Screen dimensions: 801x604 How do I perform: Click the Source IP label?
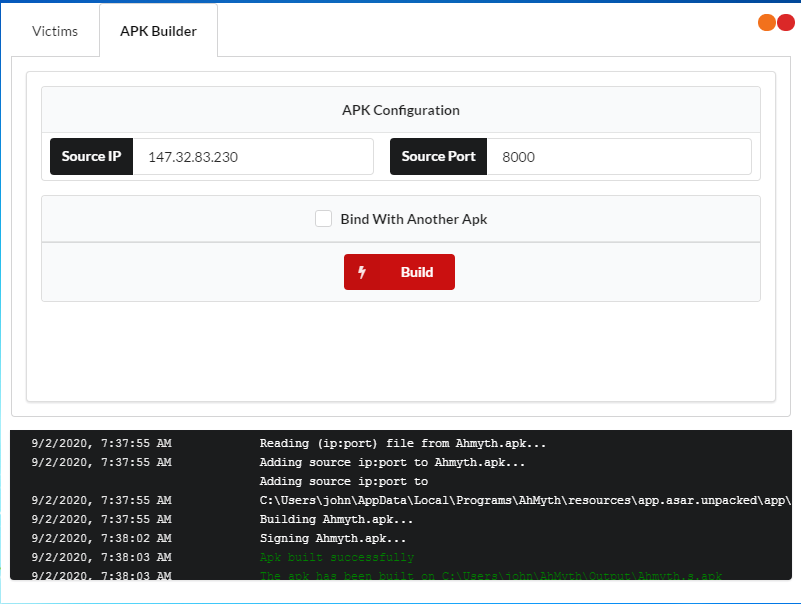pos(91,156)
